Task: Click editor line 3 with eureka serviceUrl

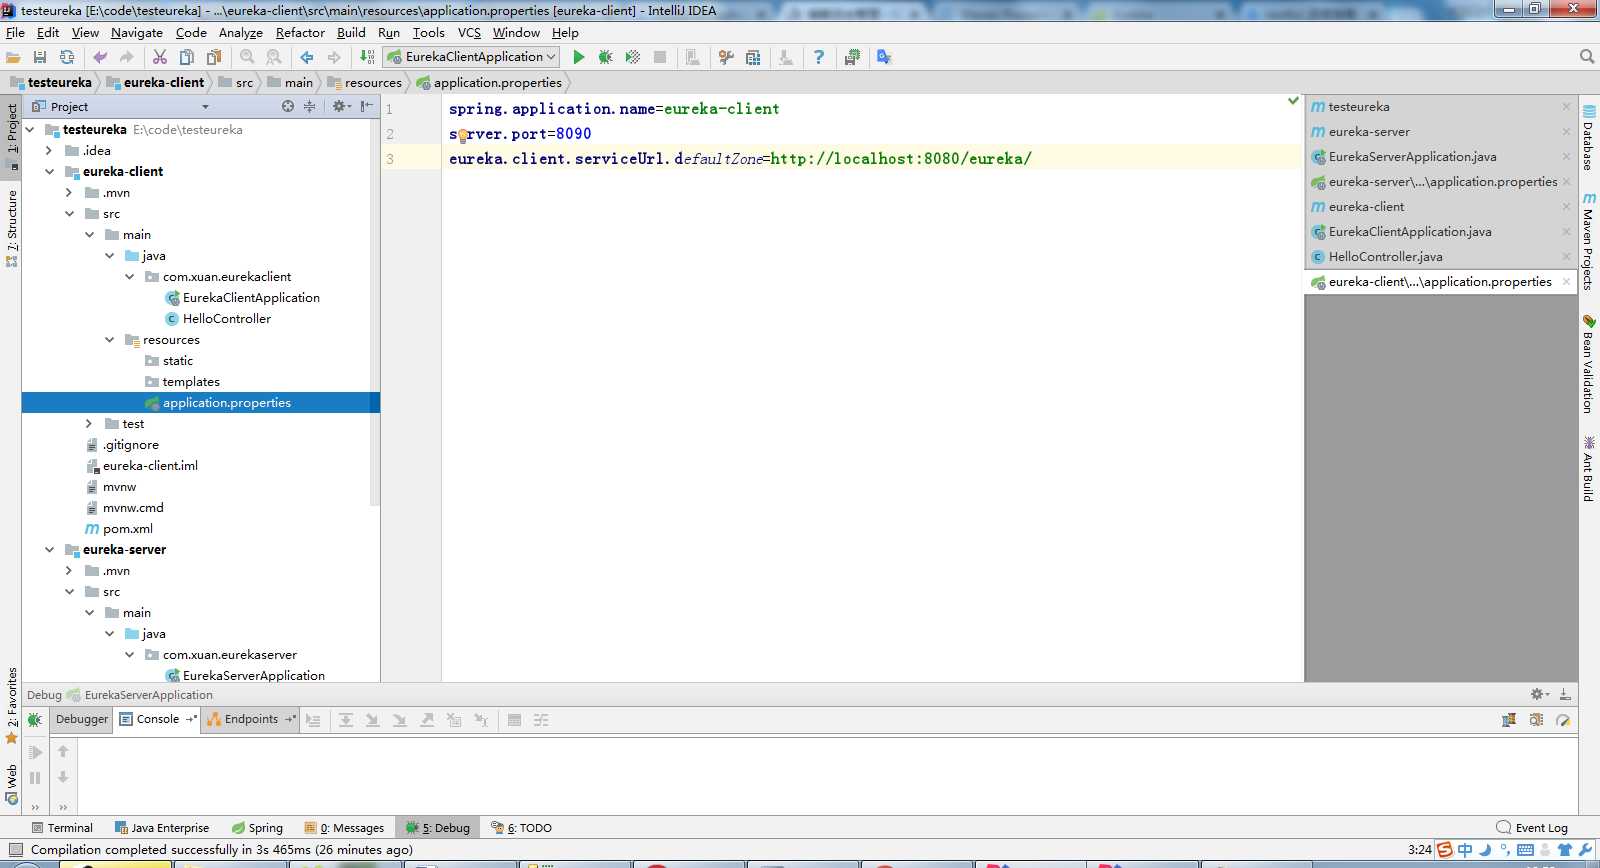Action: click(739, 159)
